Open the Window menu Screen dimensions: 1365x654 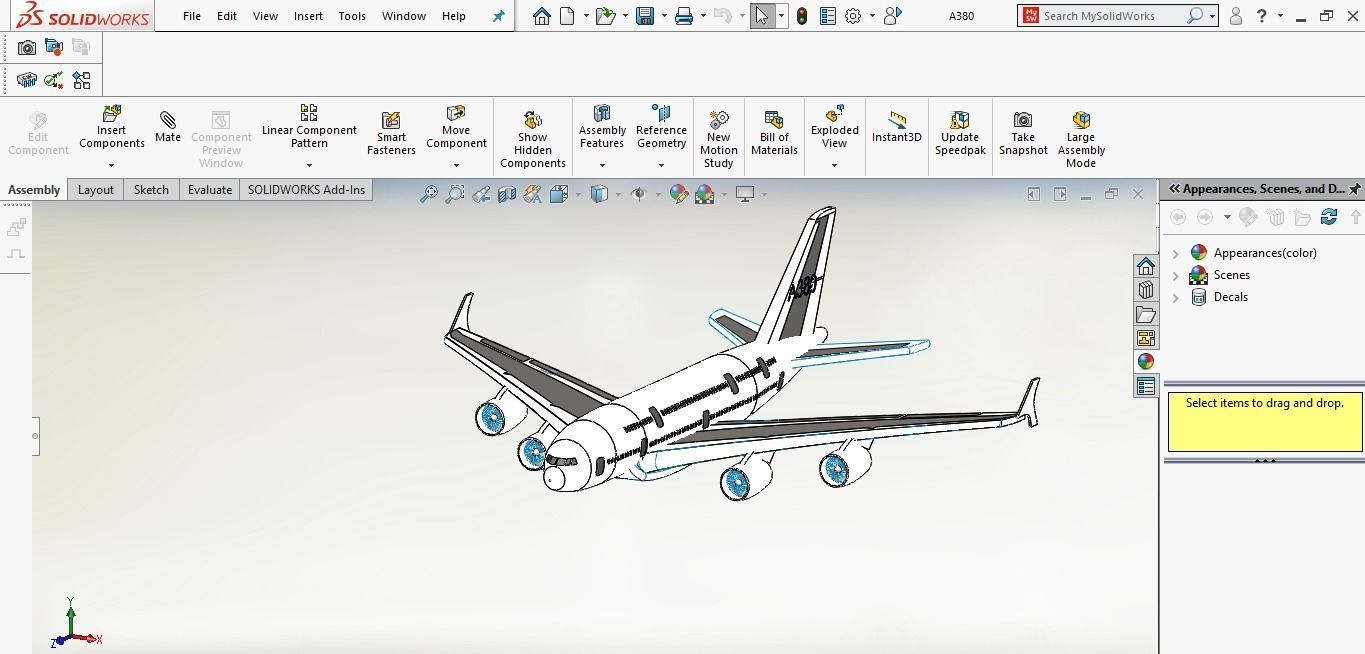[404, 16]
